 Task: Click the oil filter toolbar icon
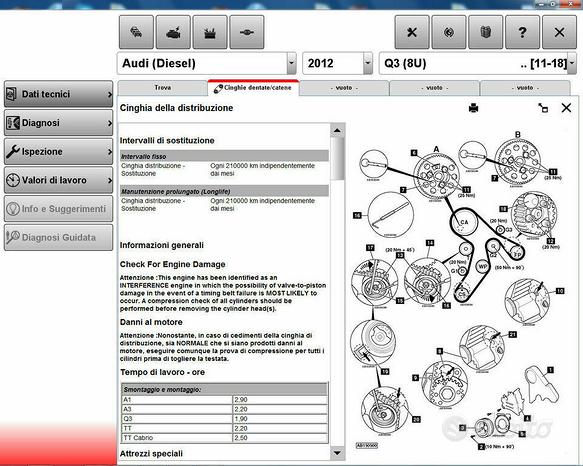(486, 32)
